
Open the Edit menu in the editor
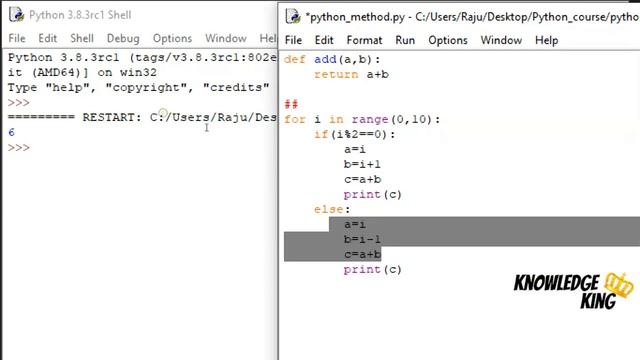coord(324,40)
